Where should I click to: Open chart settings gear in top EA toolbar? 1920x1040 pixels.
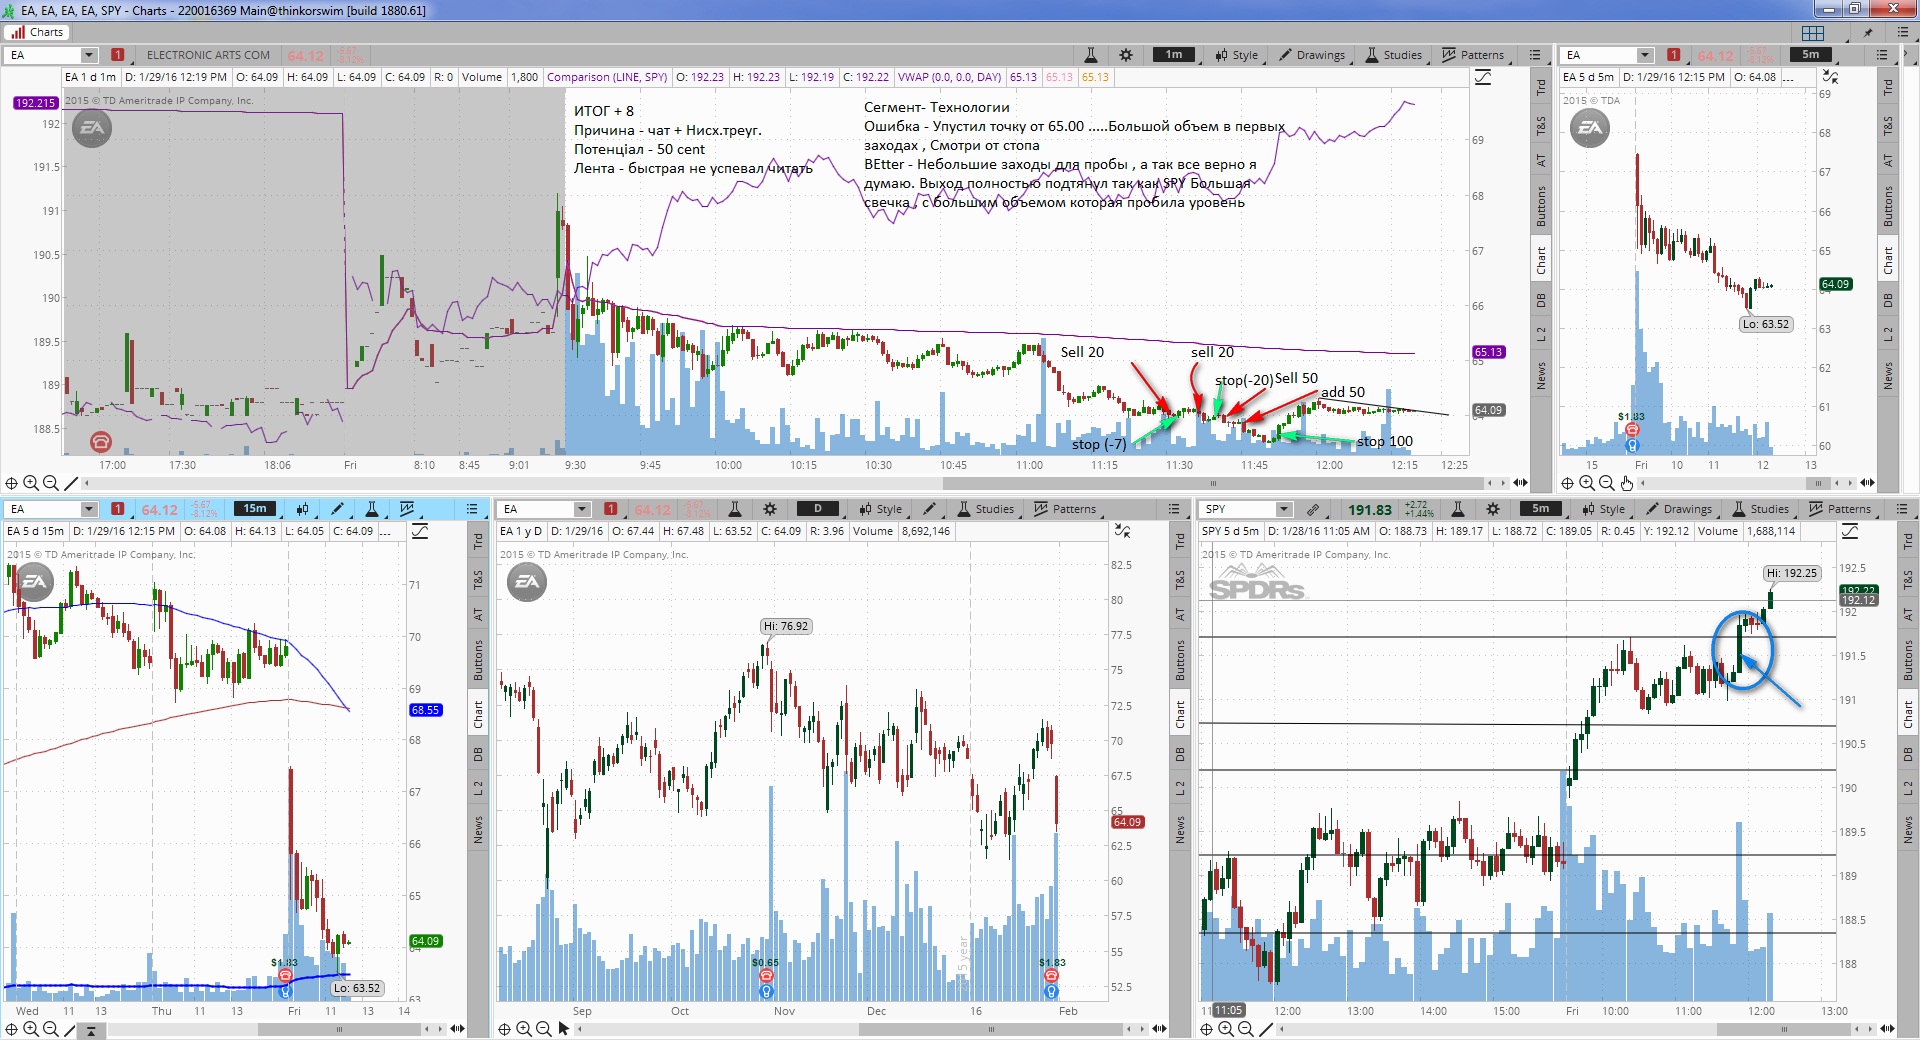1126,55
